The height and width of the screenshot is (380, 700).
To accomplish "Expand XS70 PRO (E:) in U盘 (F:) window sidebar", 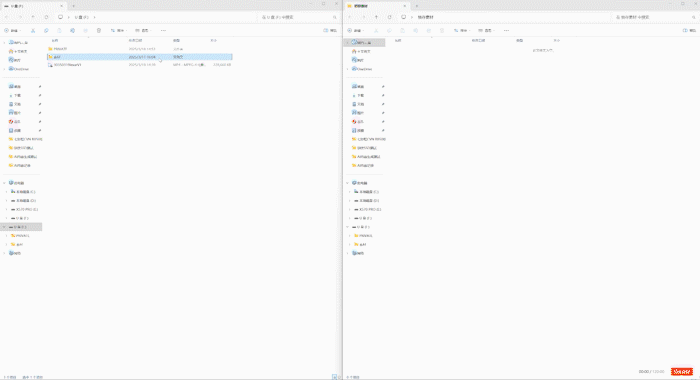I will coord(6,209).
